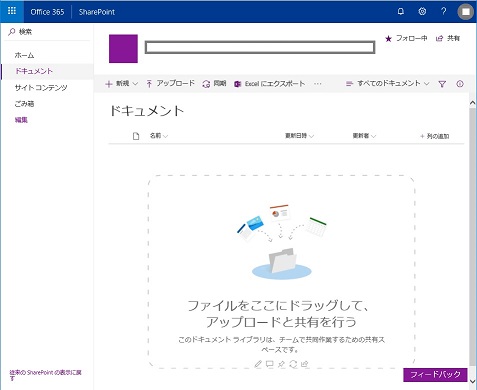Click the scrollbar down arrow
Viewport: 477px width, 390px height.
(473, 381)
